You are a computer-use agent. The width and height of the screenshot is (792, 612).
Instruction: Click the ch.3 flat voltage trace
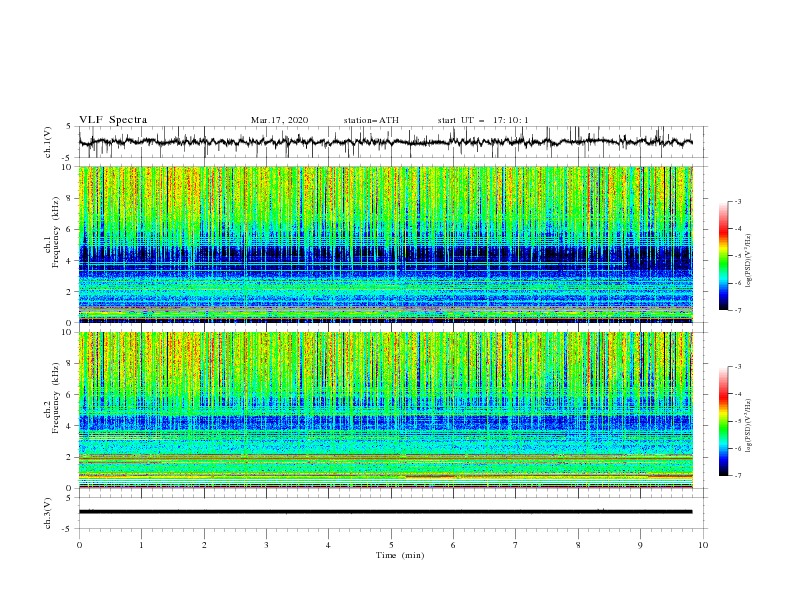pos(385,512)
